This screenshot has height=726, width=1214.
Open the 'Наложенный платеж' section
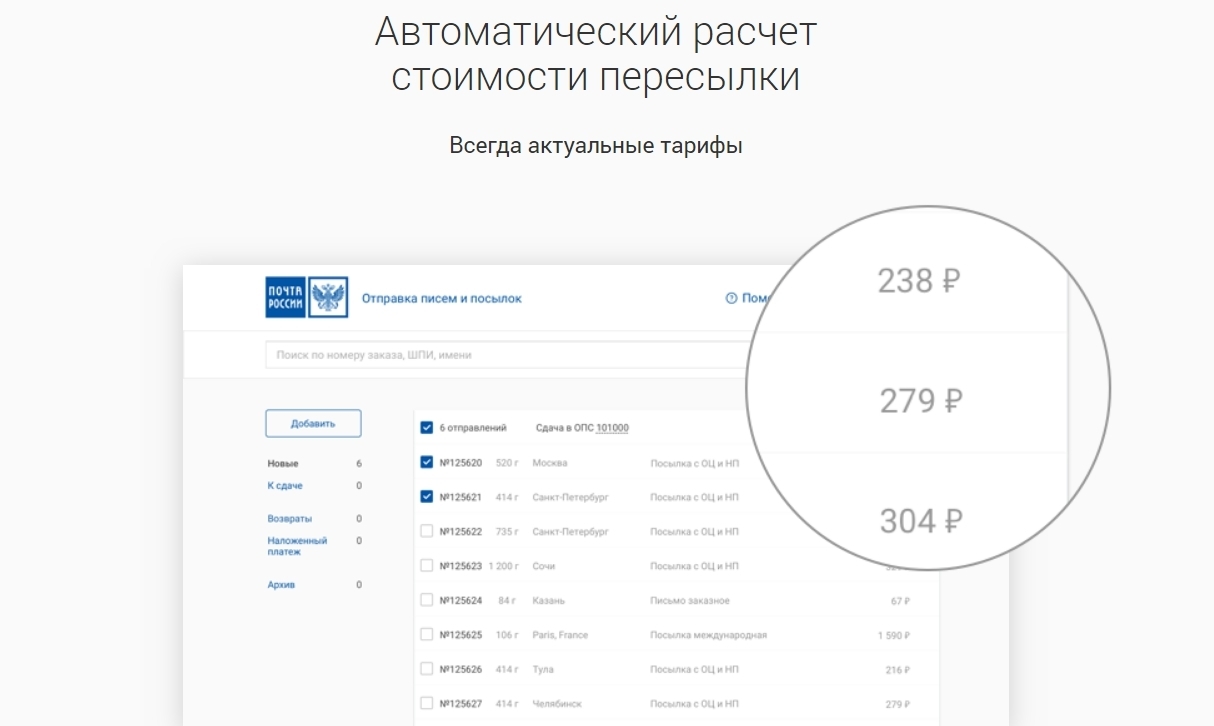point(297,546)
